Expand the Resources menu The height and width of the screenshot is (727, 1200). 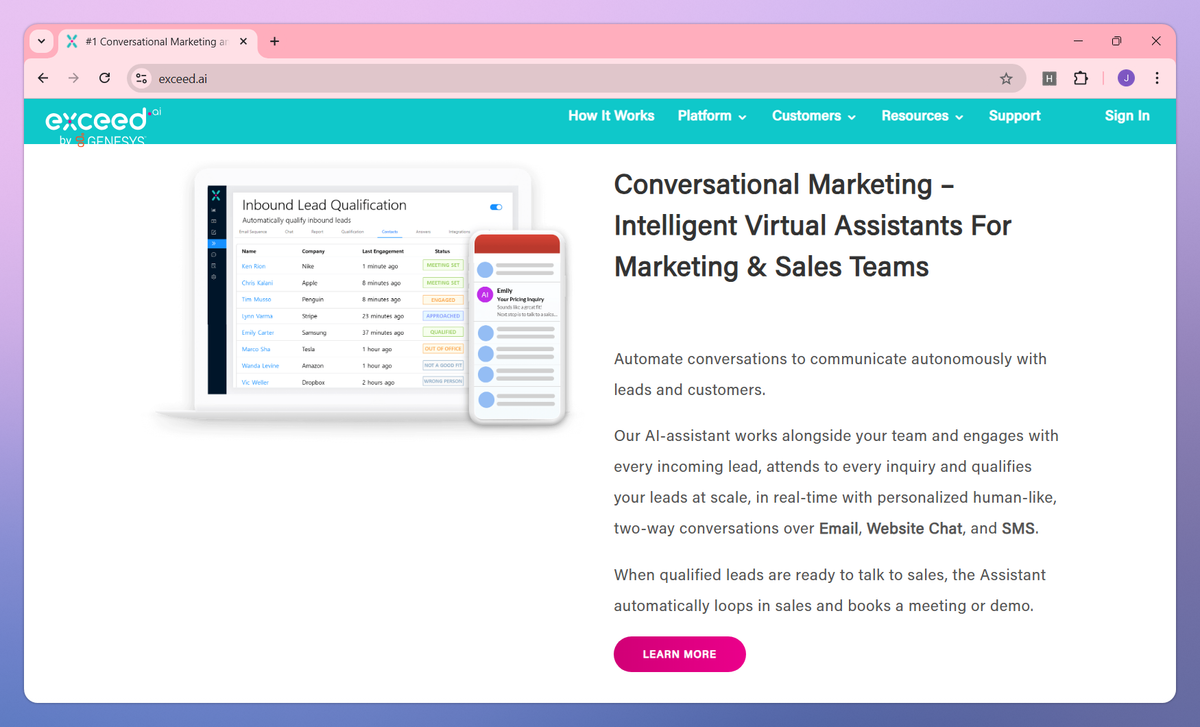[922, 116]
